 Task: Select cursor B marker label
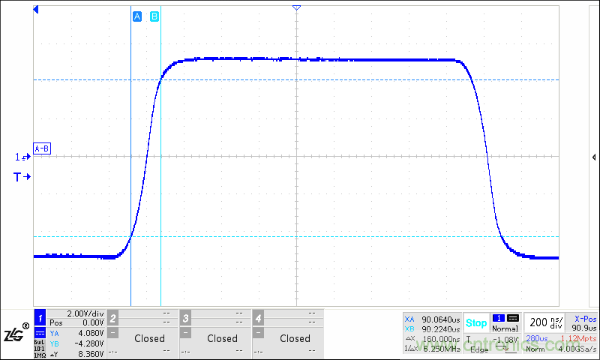tap(154, 16)
